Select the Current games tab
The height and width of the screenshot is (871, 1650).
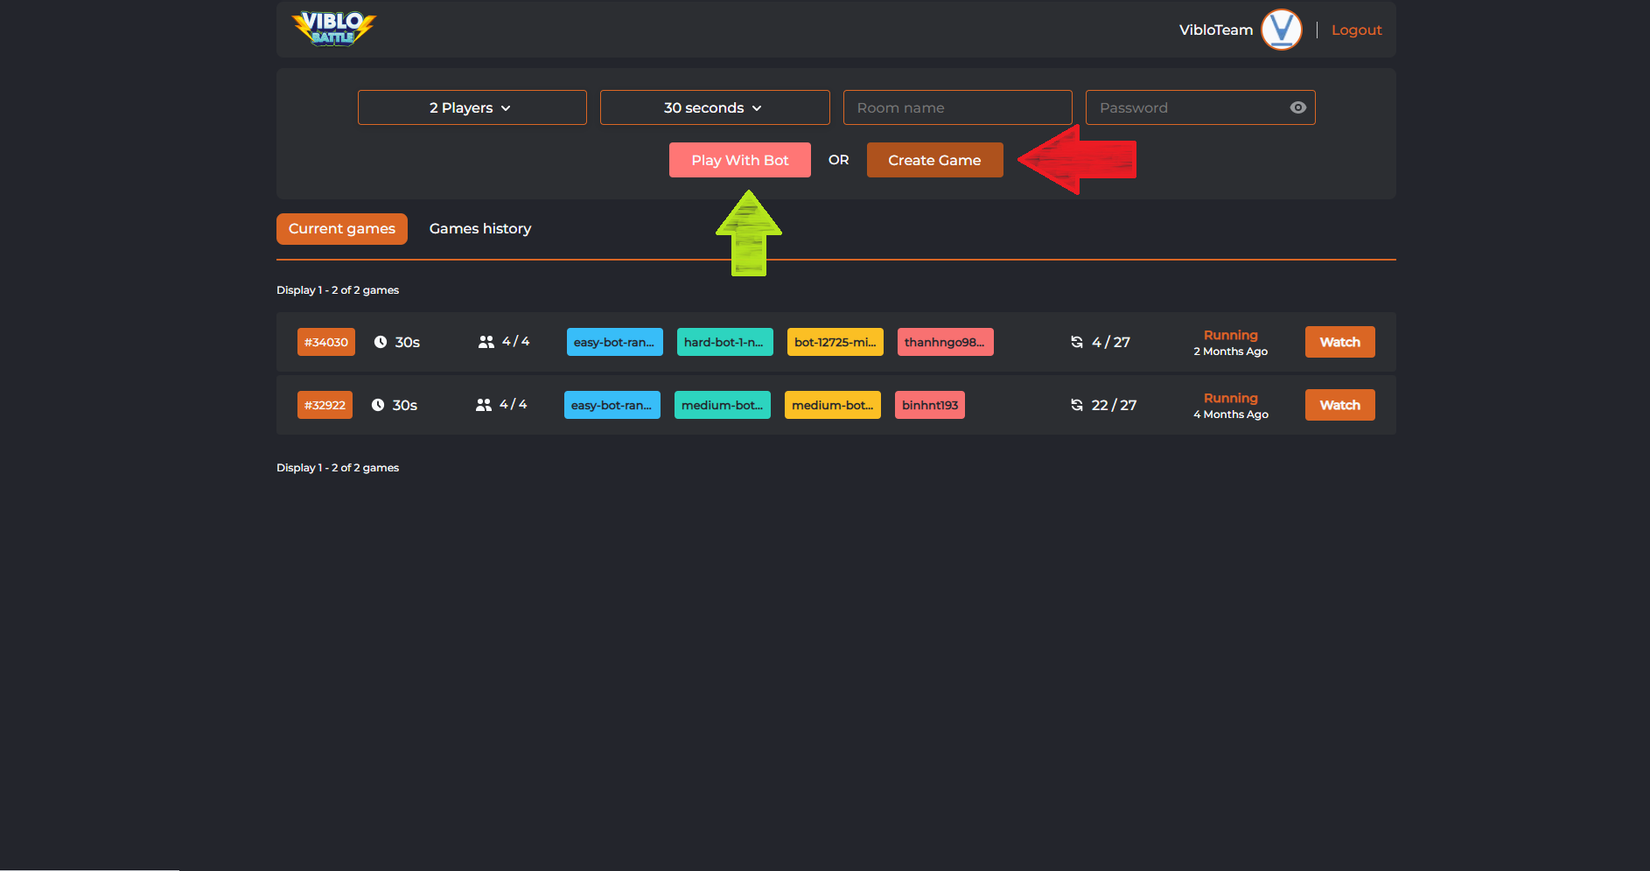click(342, 229)
